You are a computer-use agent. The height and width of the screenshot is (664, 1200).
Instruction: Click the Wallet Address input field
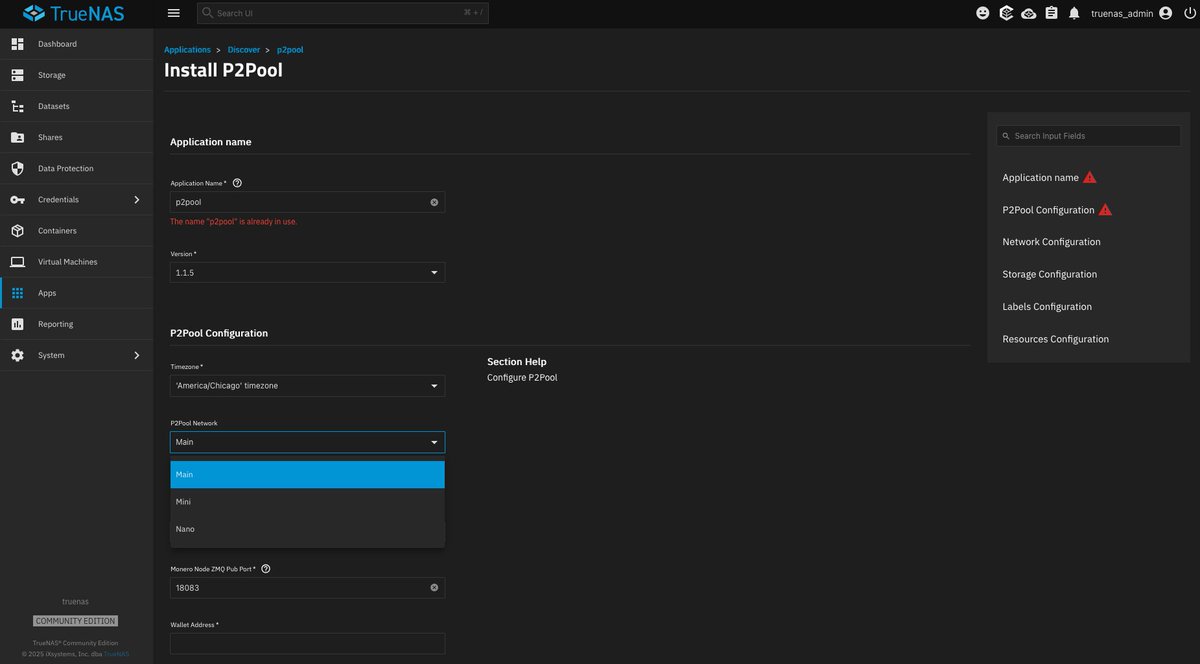[x=307, y=644]
